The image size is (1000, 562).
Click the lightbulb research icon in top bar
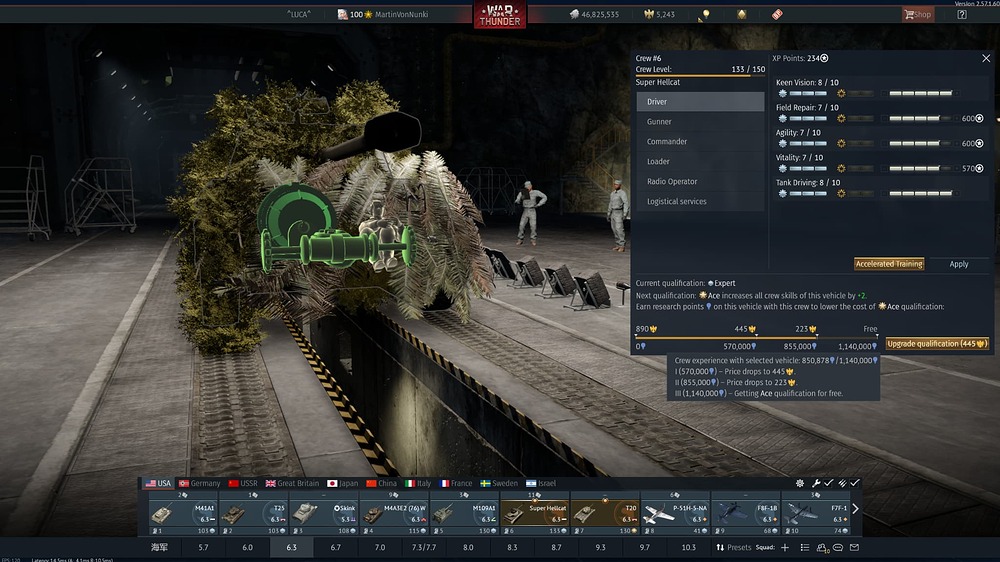point(706,14)
